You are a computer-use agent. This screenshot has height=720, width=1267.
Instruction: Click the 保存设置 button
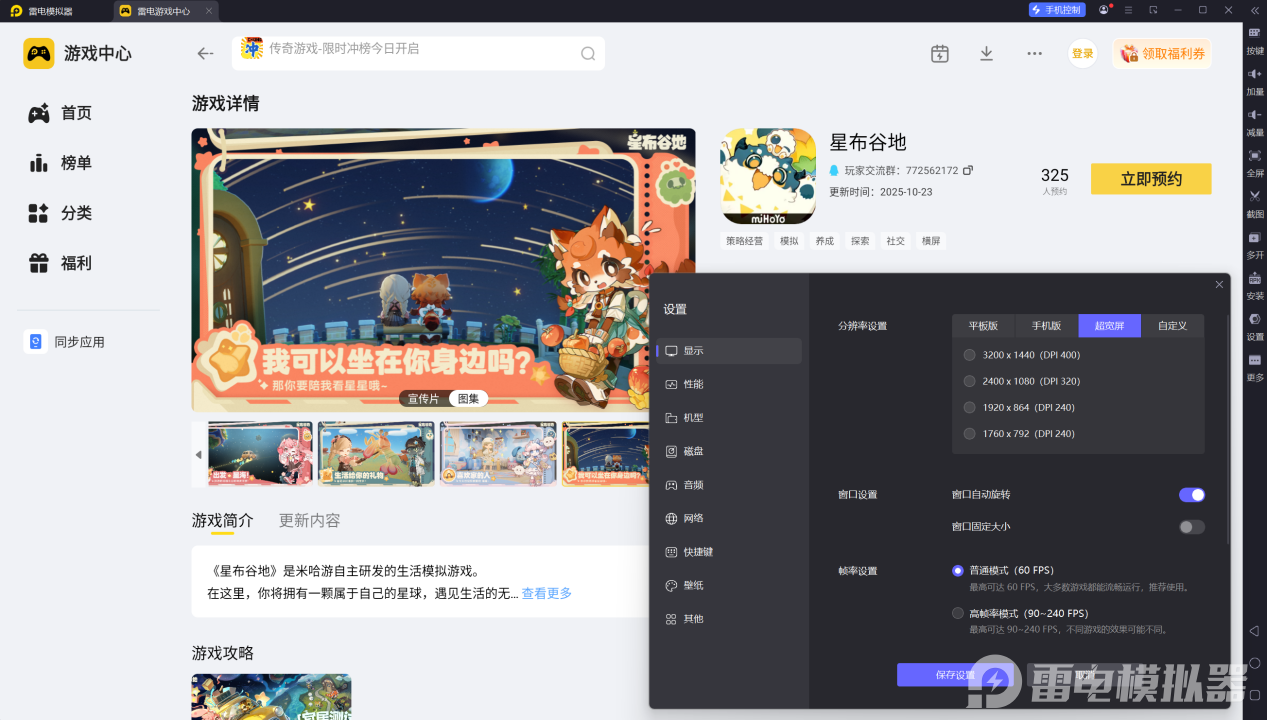[x=955, y=675]
